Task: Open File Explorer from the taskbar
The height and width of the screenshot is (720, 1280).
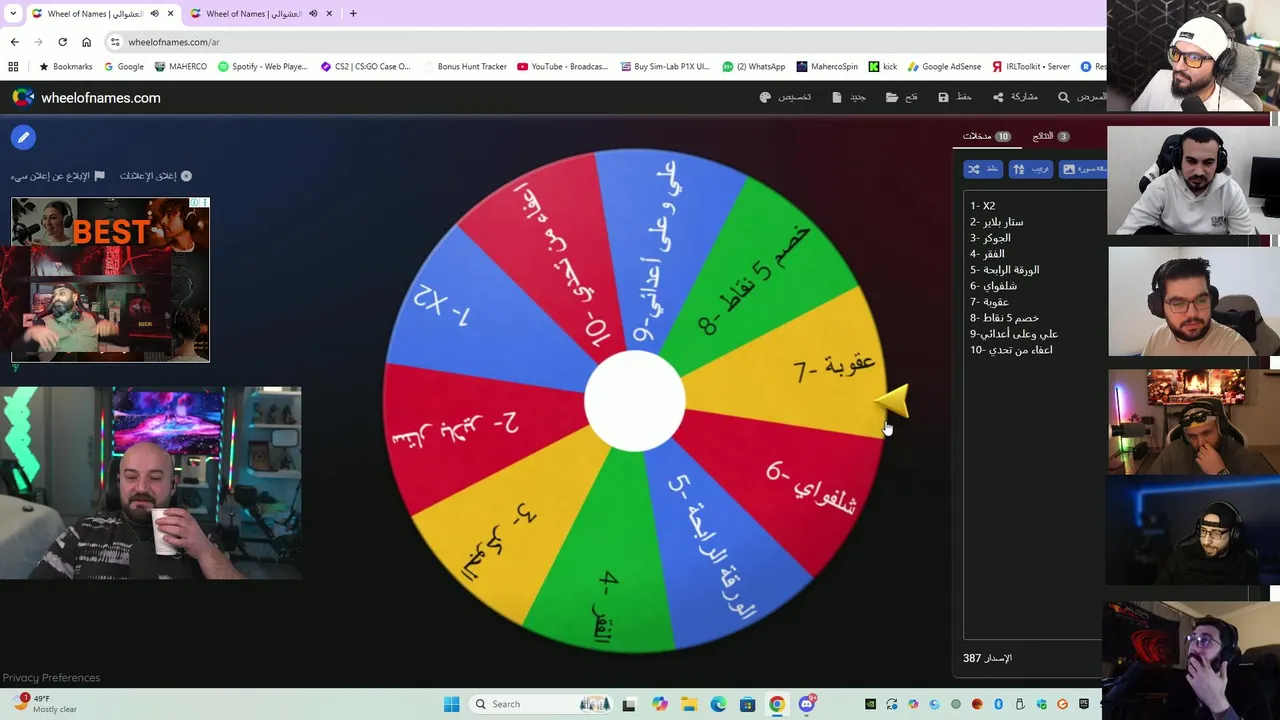Action: [689, 704]
